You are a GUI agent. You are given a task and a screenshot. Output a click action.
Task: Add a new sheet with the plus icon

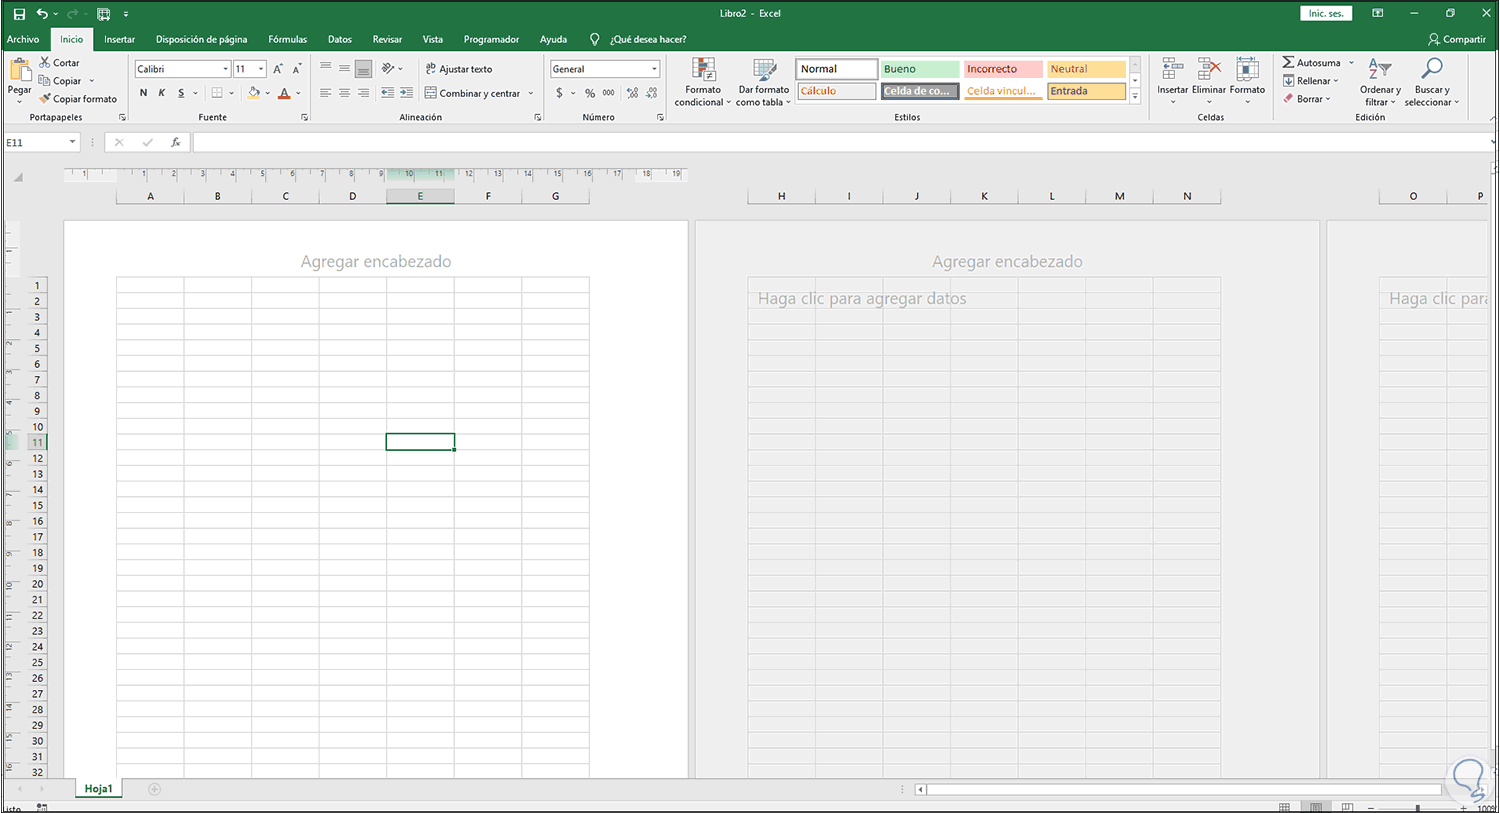click(154, 789)
